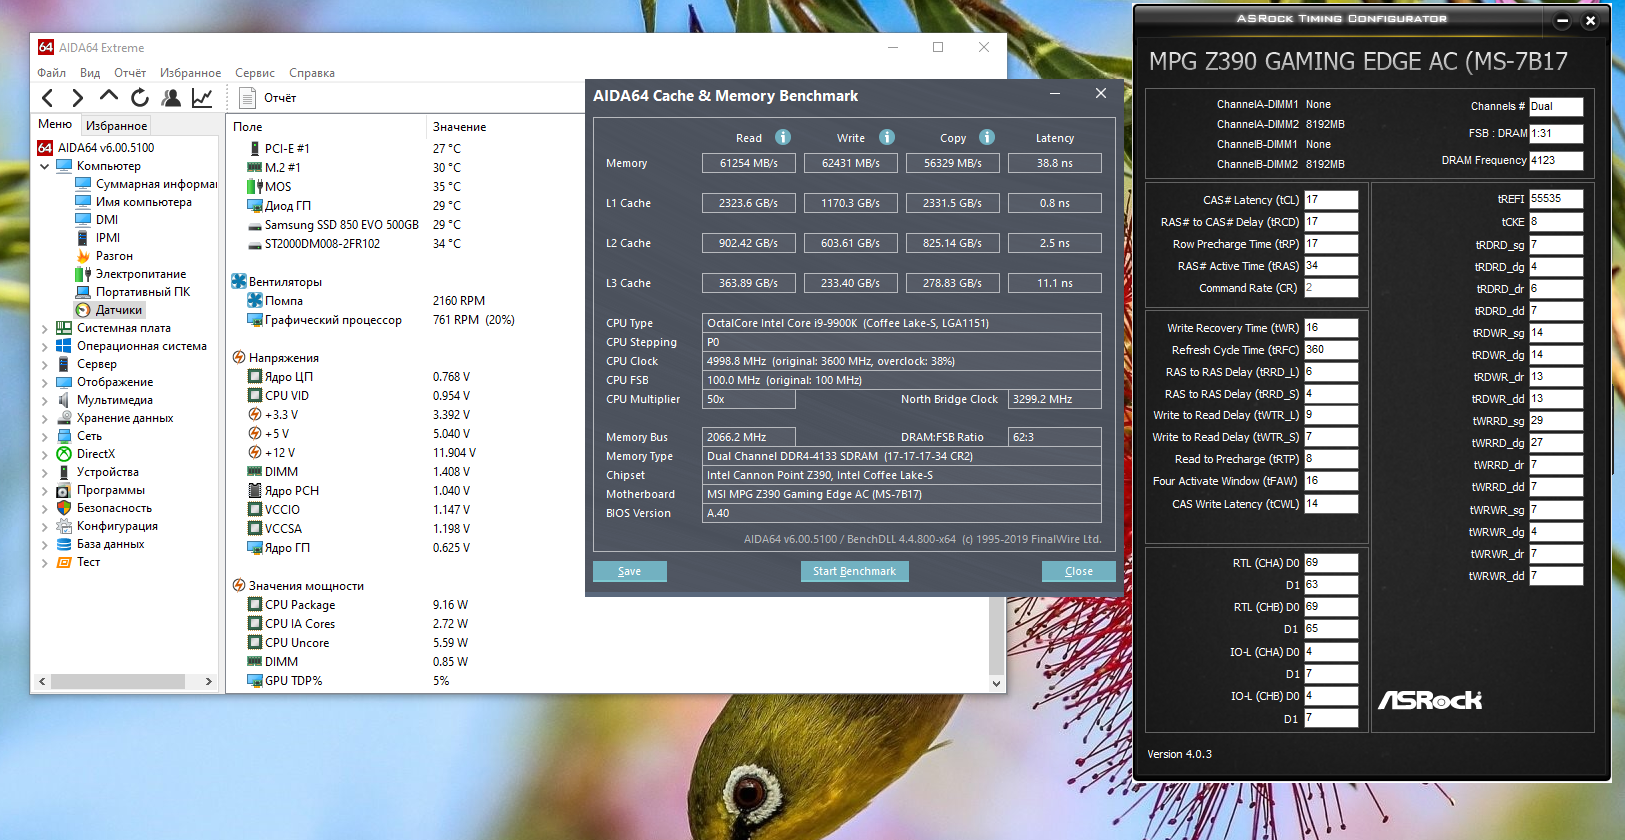Image resolution: width=1625 pixels, height=840 pixels.
Task: Click the CAS# Latency (tCL) input field
Action: tap(1331, 200)
